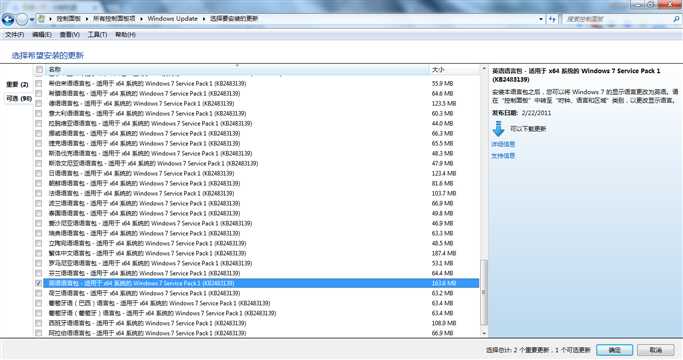Select the 拉脱维亚语 language pack row
The width and height of the screenshot is (683, 360).
point(256,123)
